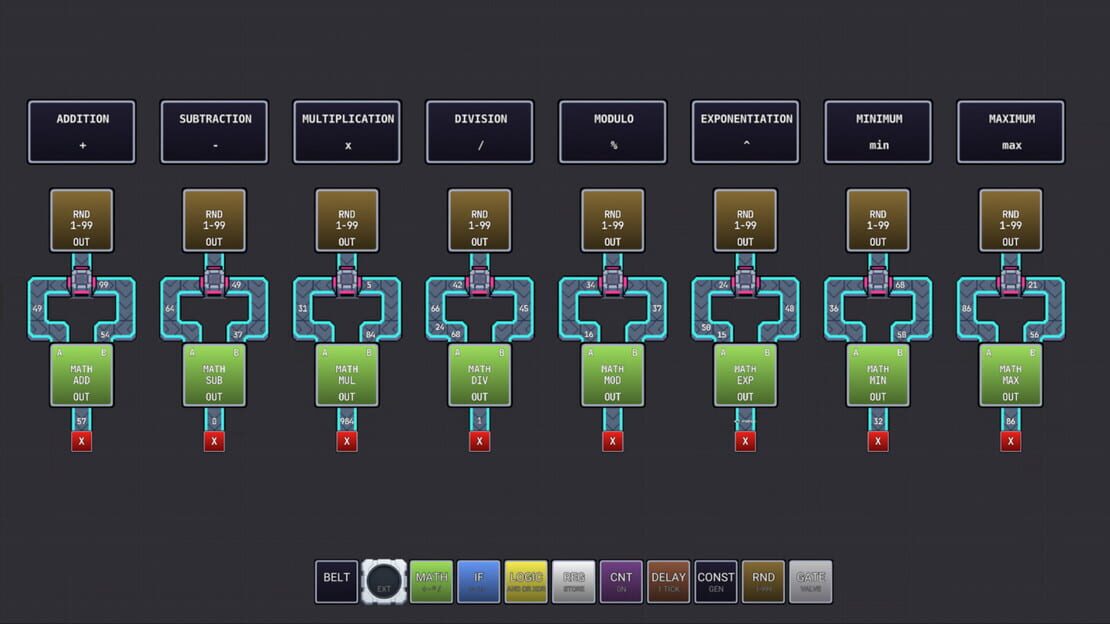The height and width of the screenshot is (624, 1110).
Task: Click the RND 1-99 block above MATH EXP
Action: [x=745, y=220]
